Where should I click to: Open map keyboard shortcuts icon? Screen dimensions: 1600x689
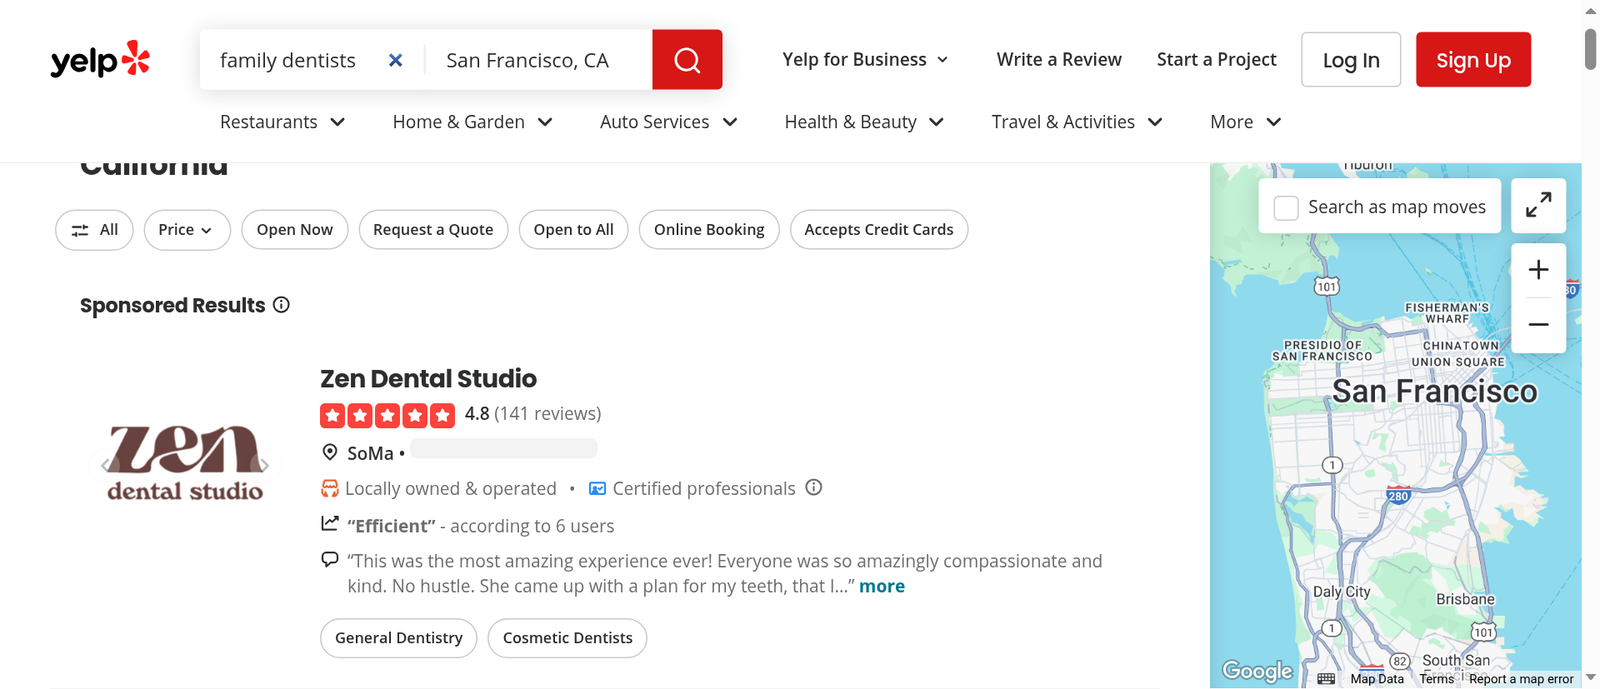(1326, 679)
